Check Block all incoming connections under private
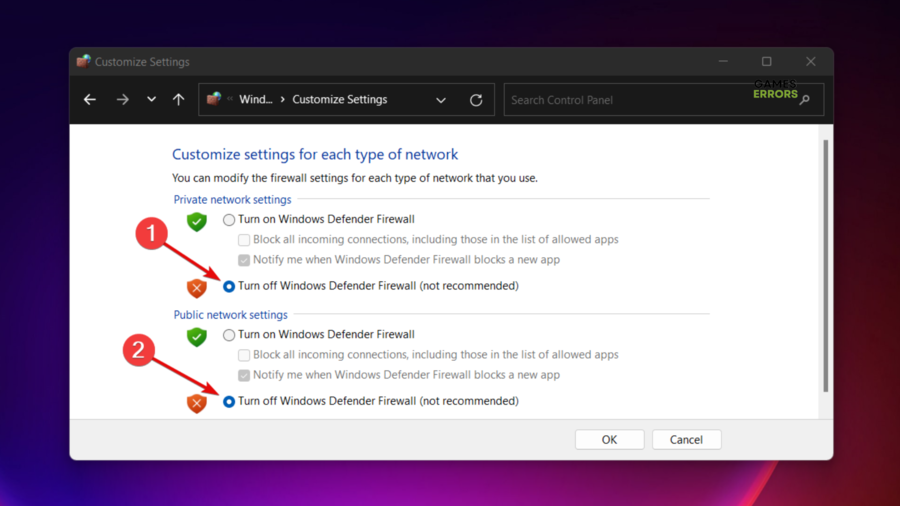Viewport: 900px width, 506px height. coord(244,240)
